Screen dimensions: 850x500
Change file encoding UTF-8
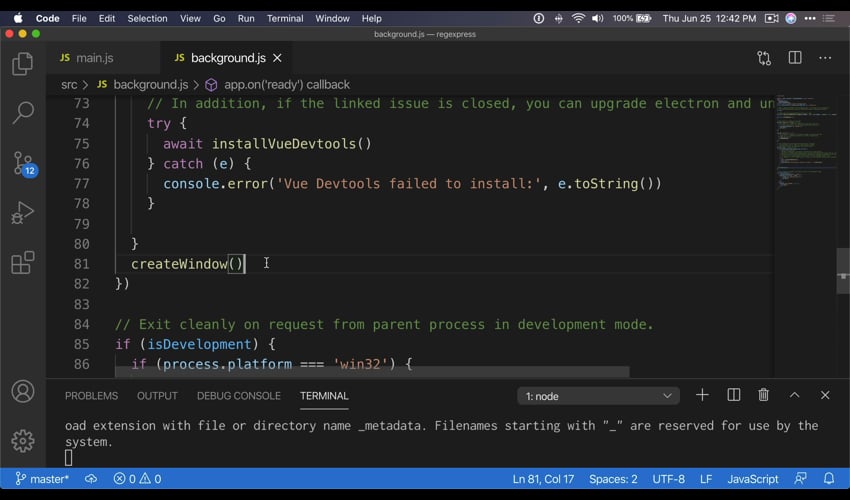pyautogui.click(x=668, y=479)
